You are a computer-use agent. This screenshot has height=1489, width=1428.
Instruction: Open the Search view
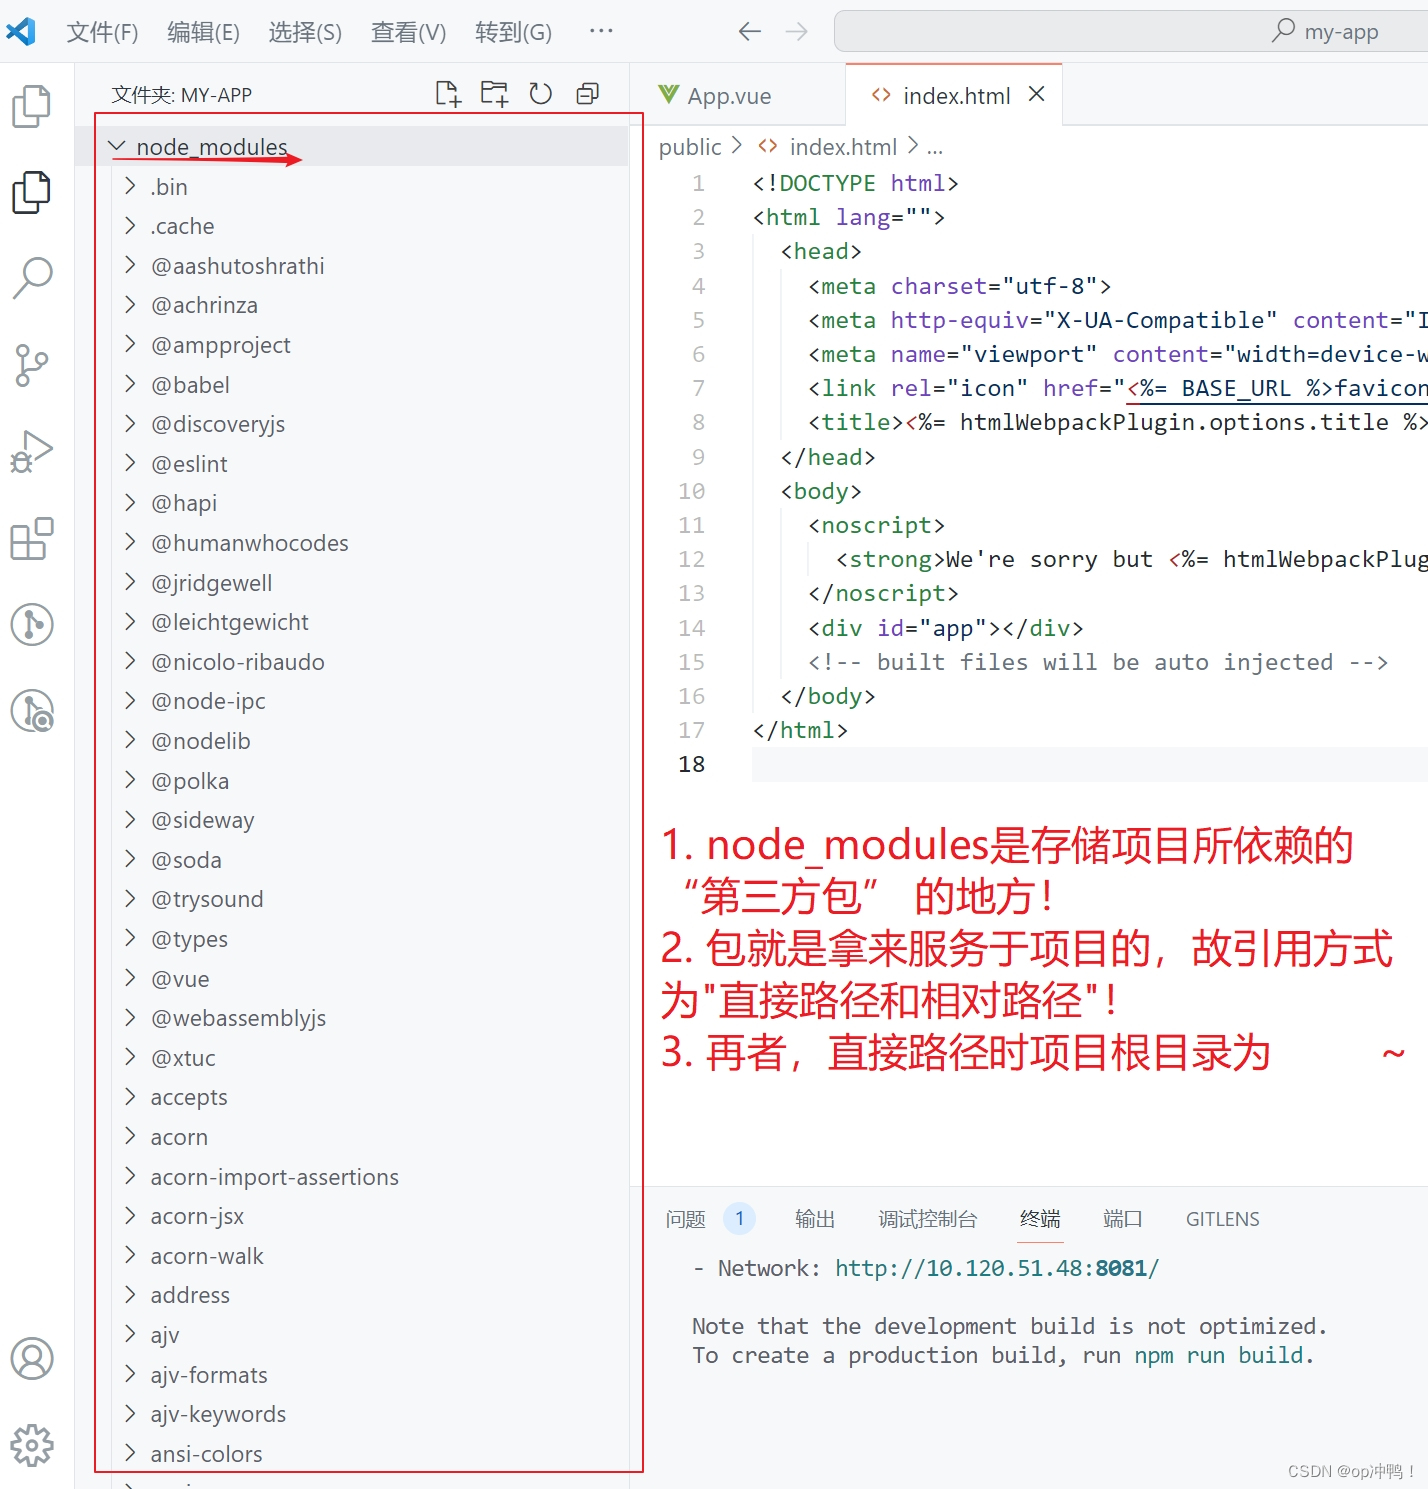tap(33, 278)
